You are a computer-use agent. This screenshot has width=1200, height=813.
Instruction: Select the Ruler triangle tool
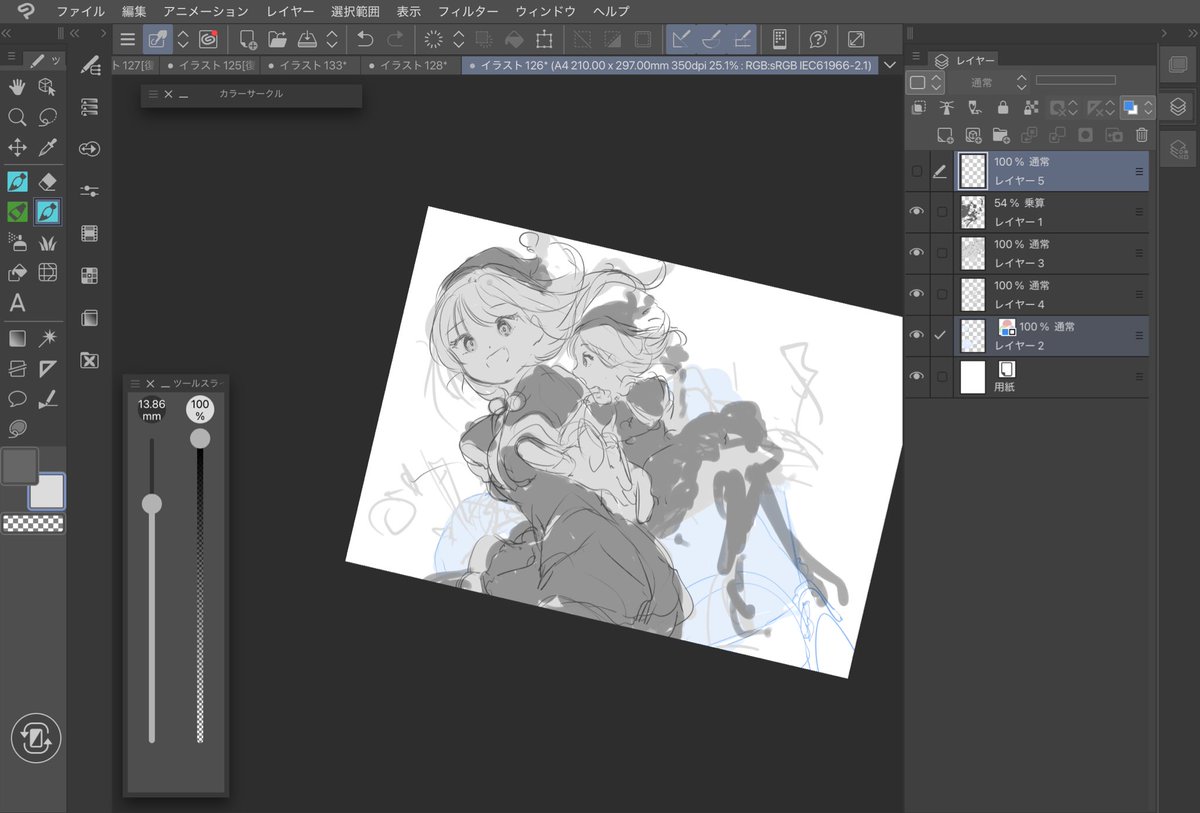pyautogui.click(x=47, y=368)
